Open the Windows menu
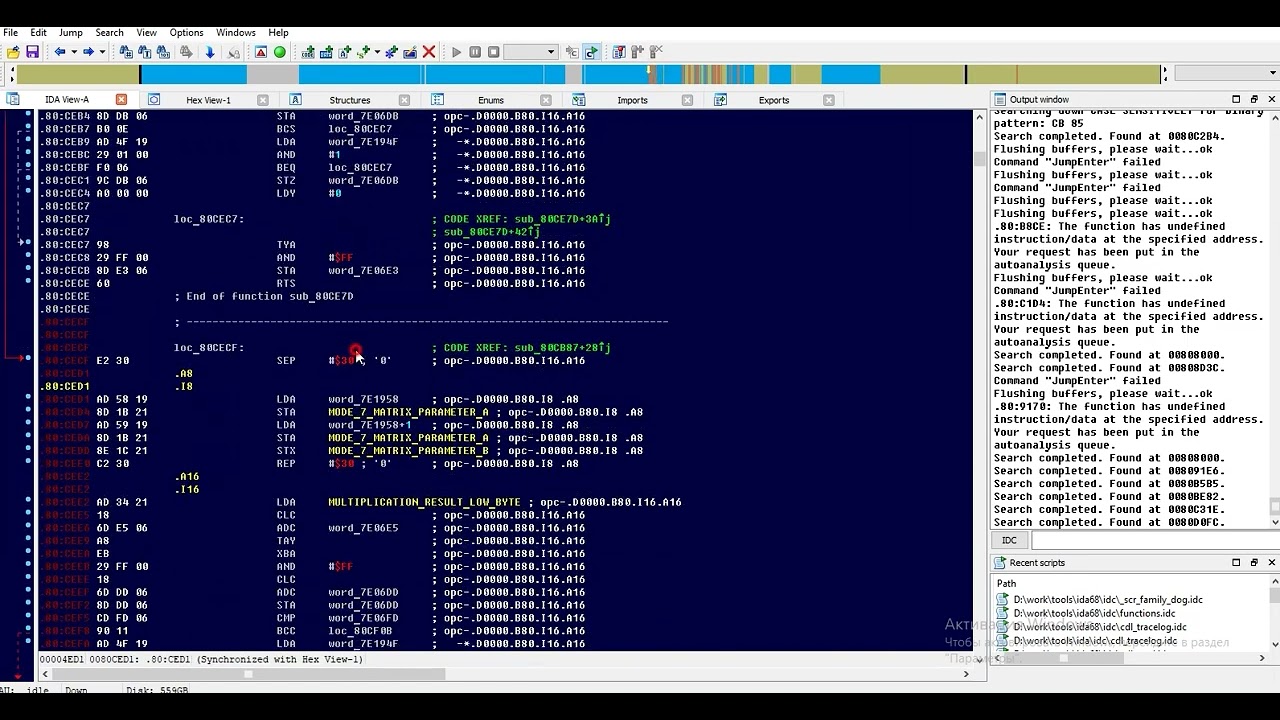The height and width of the screenshot is (720, 1280). coord(236,32)
